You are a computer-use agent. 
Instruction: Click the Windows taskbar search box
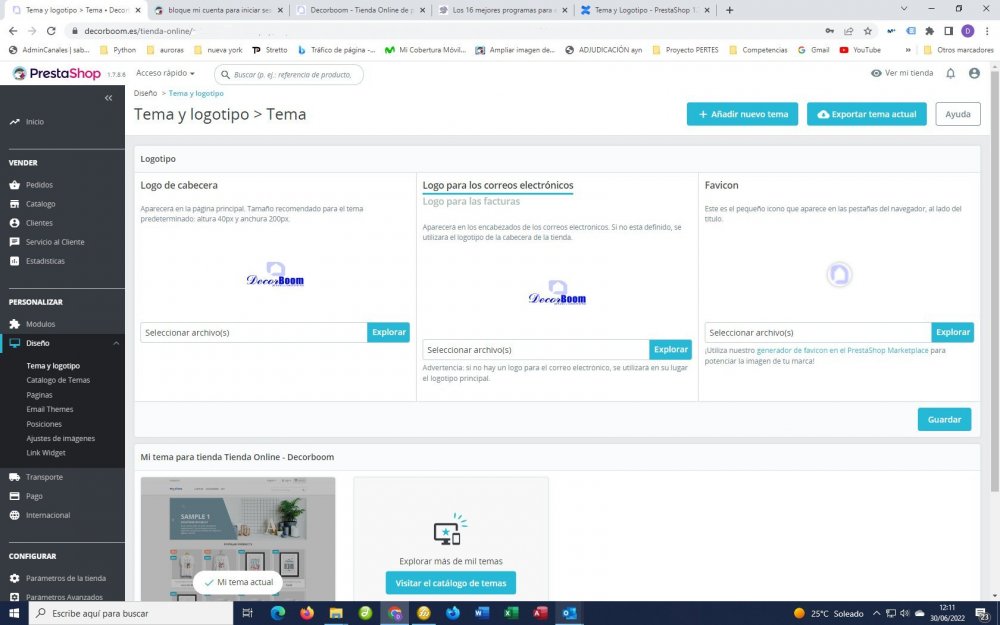click(131, 614)
